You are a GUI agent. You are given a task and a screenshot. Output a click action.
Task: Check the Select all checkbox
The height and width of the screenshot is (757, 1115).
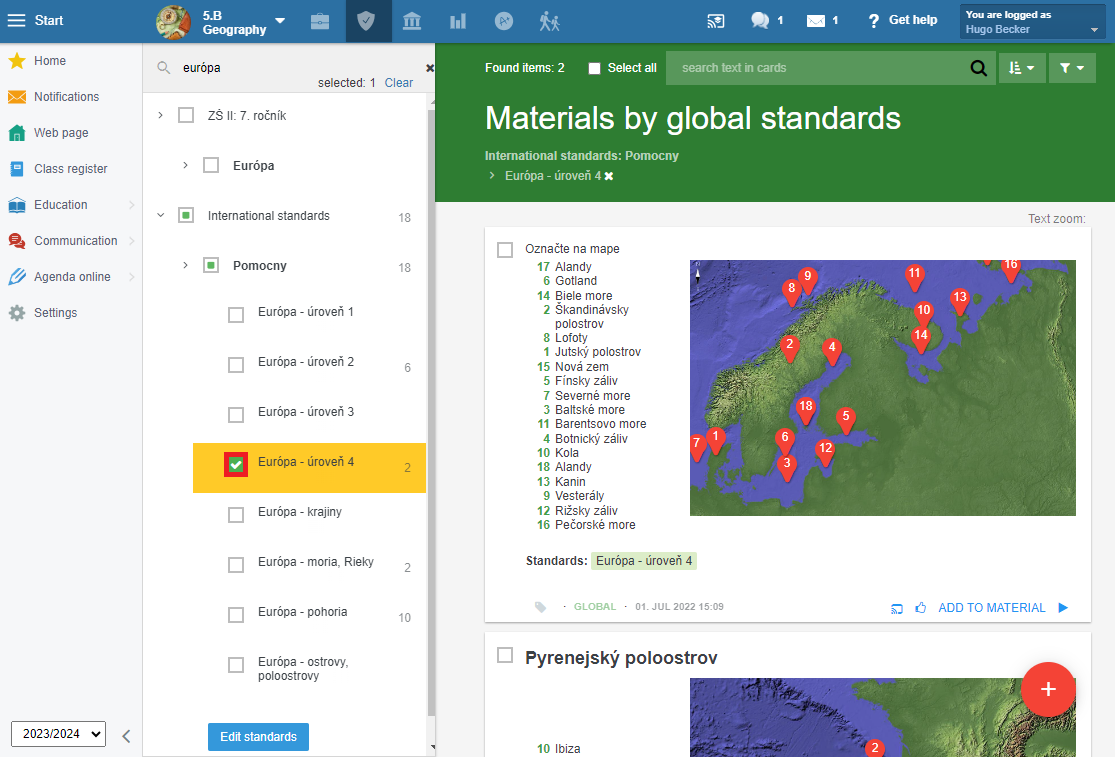[x=594, y=68]
